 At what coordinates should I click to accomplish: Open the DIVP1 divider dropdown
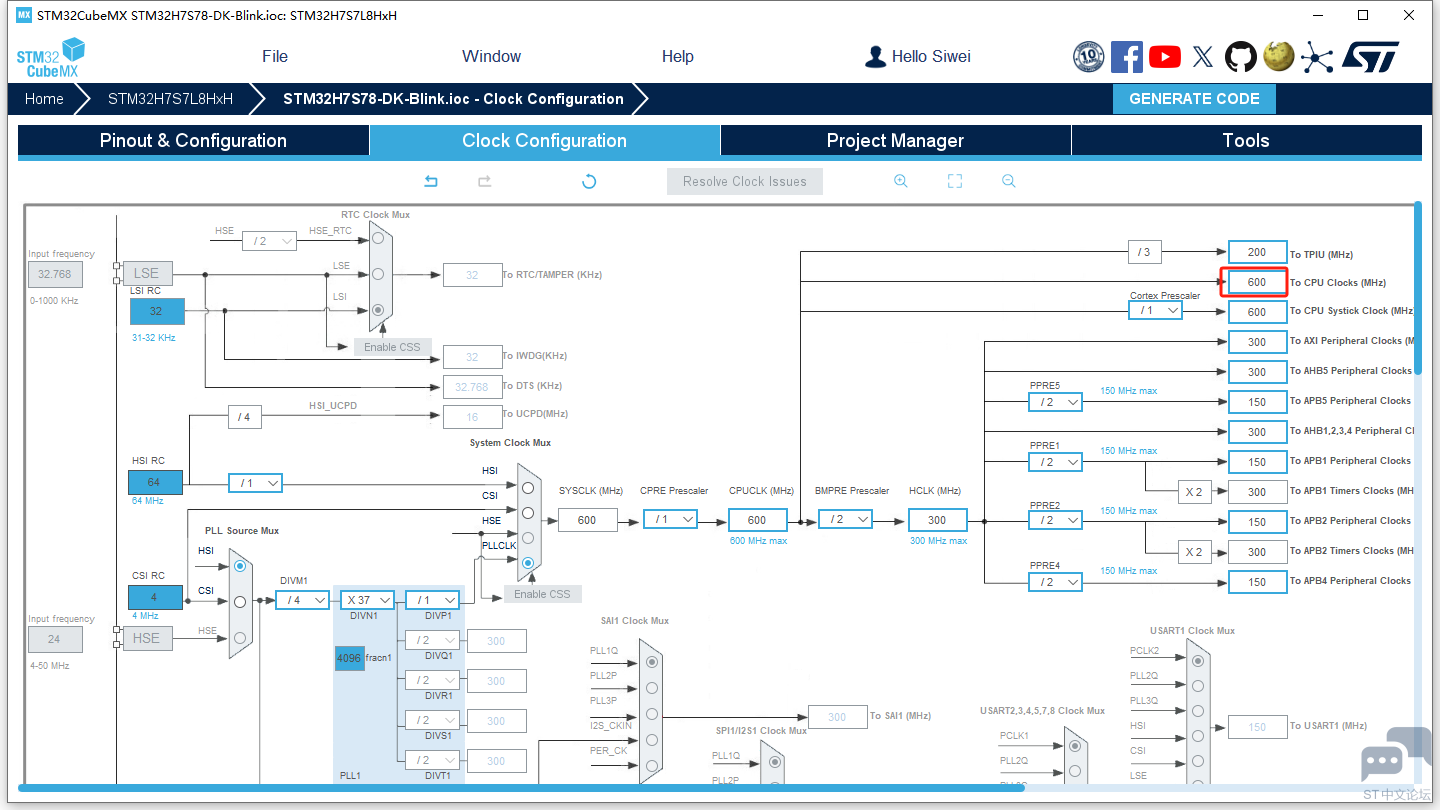(x=432, y=600)
